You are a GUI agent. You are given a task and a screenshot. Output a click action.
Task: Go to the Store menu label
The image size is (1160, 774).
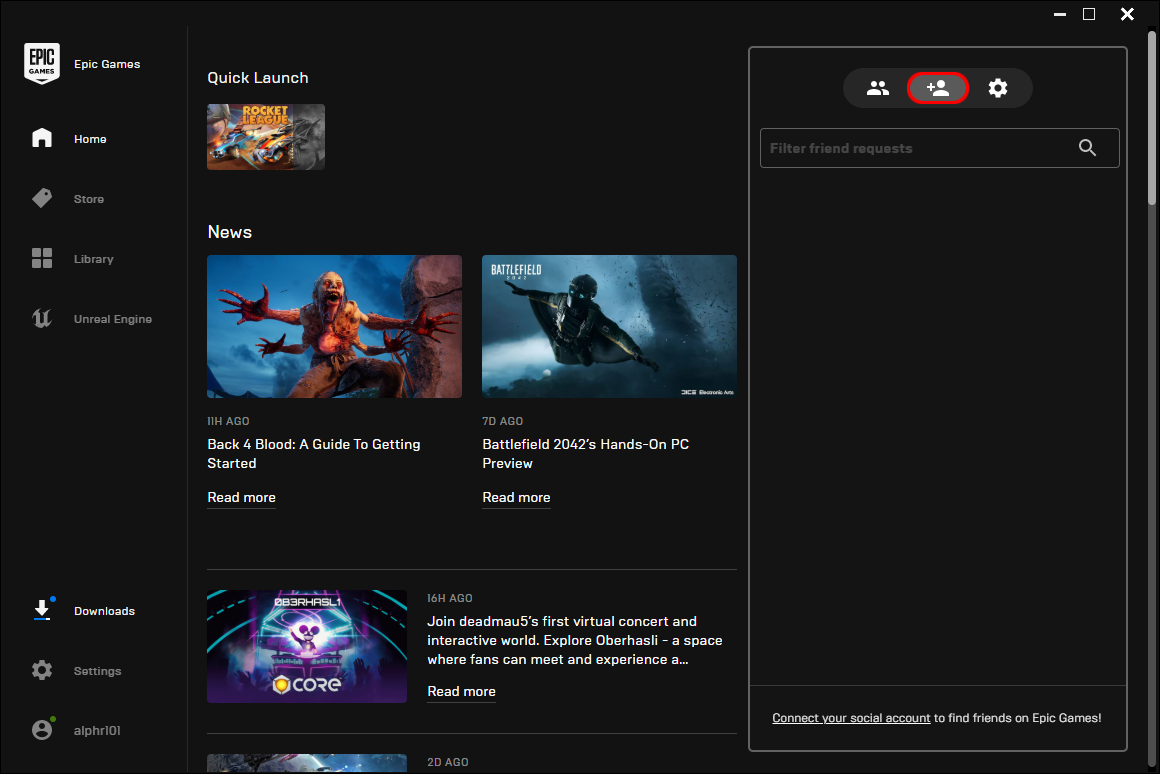(89, 199)
